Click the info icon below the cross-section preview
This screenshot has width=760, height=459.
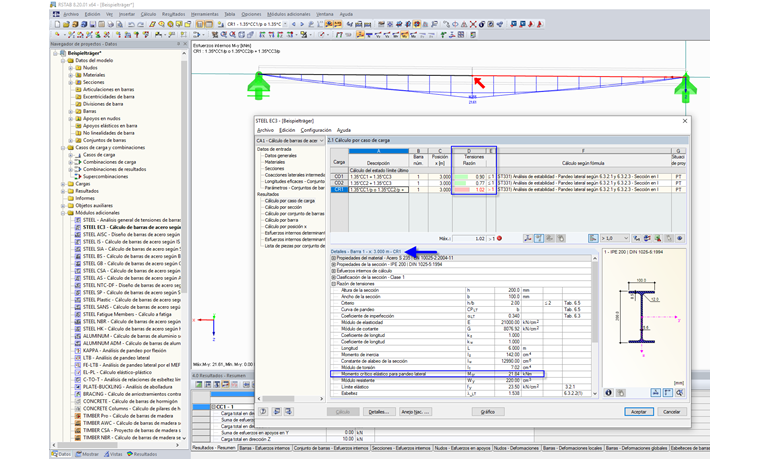610,393
